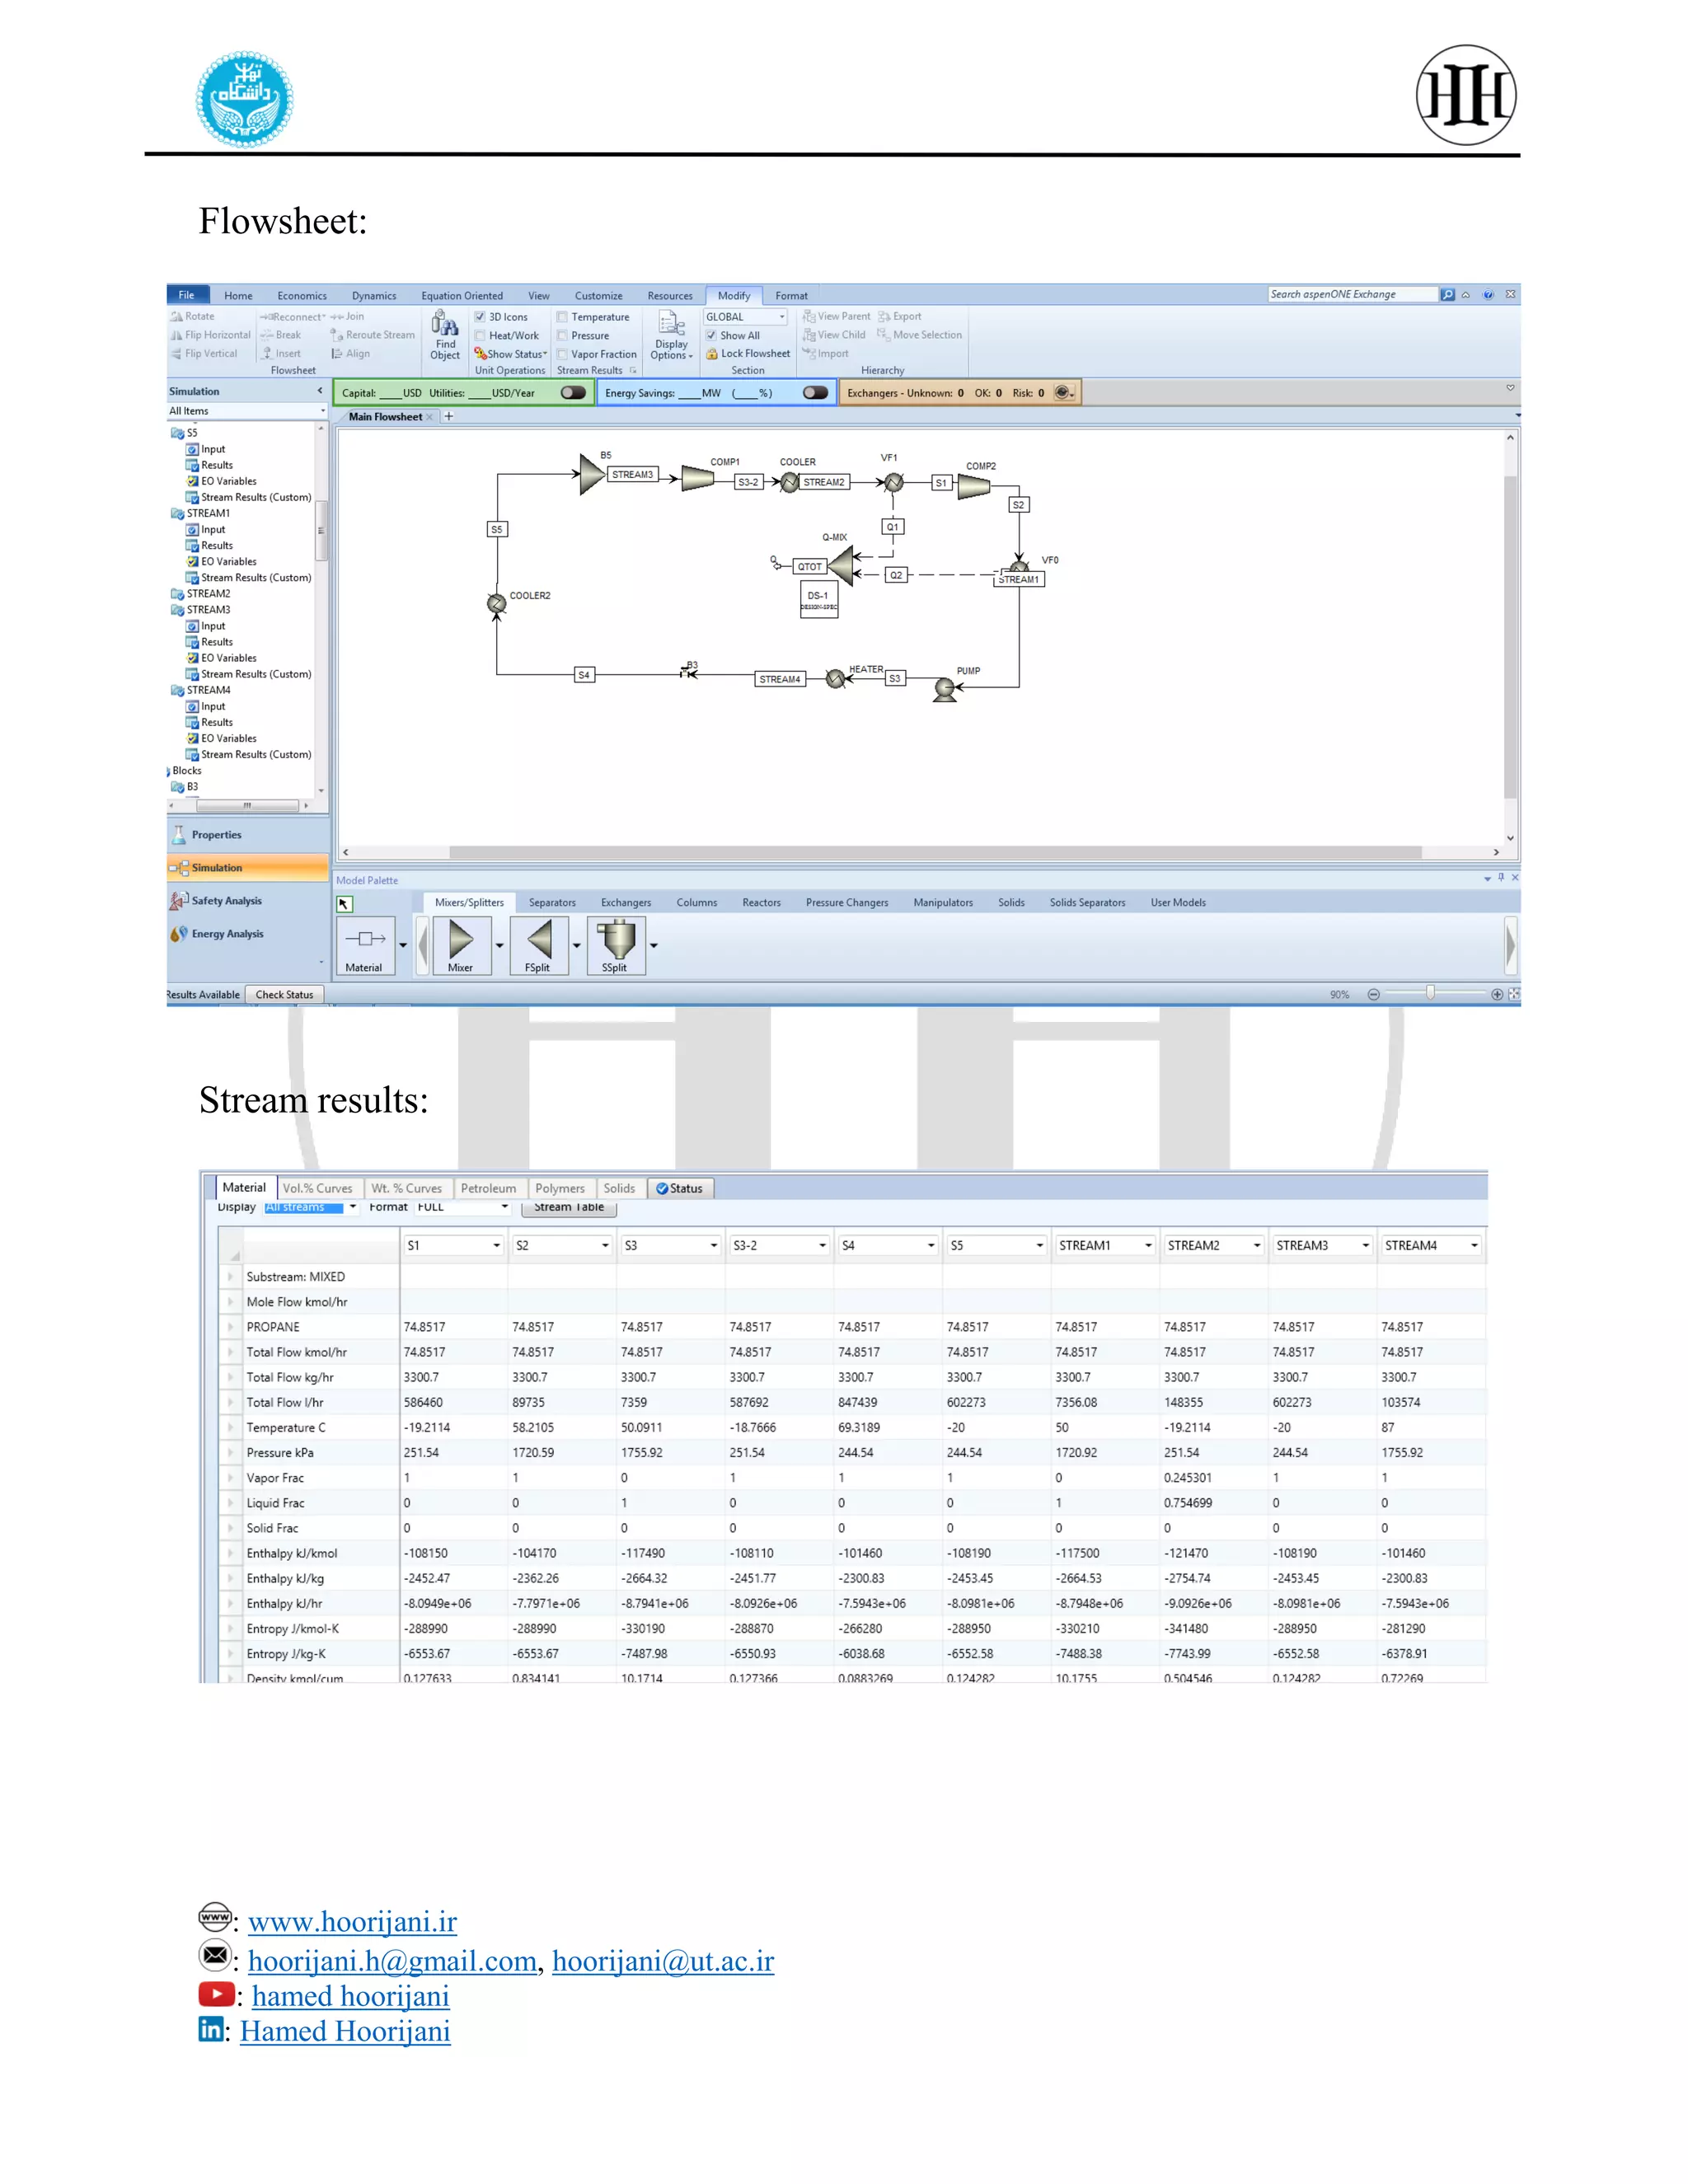Switch to the Economics ribbon tab

pyautogui.click(x=302, y=296)
